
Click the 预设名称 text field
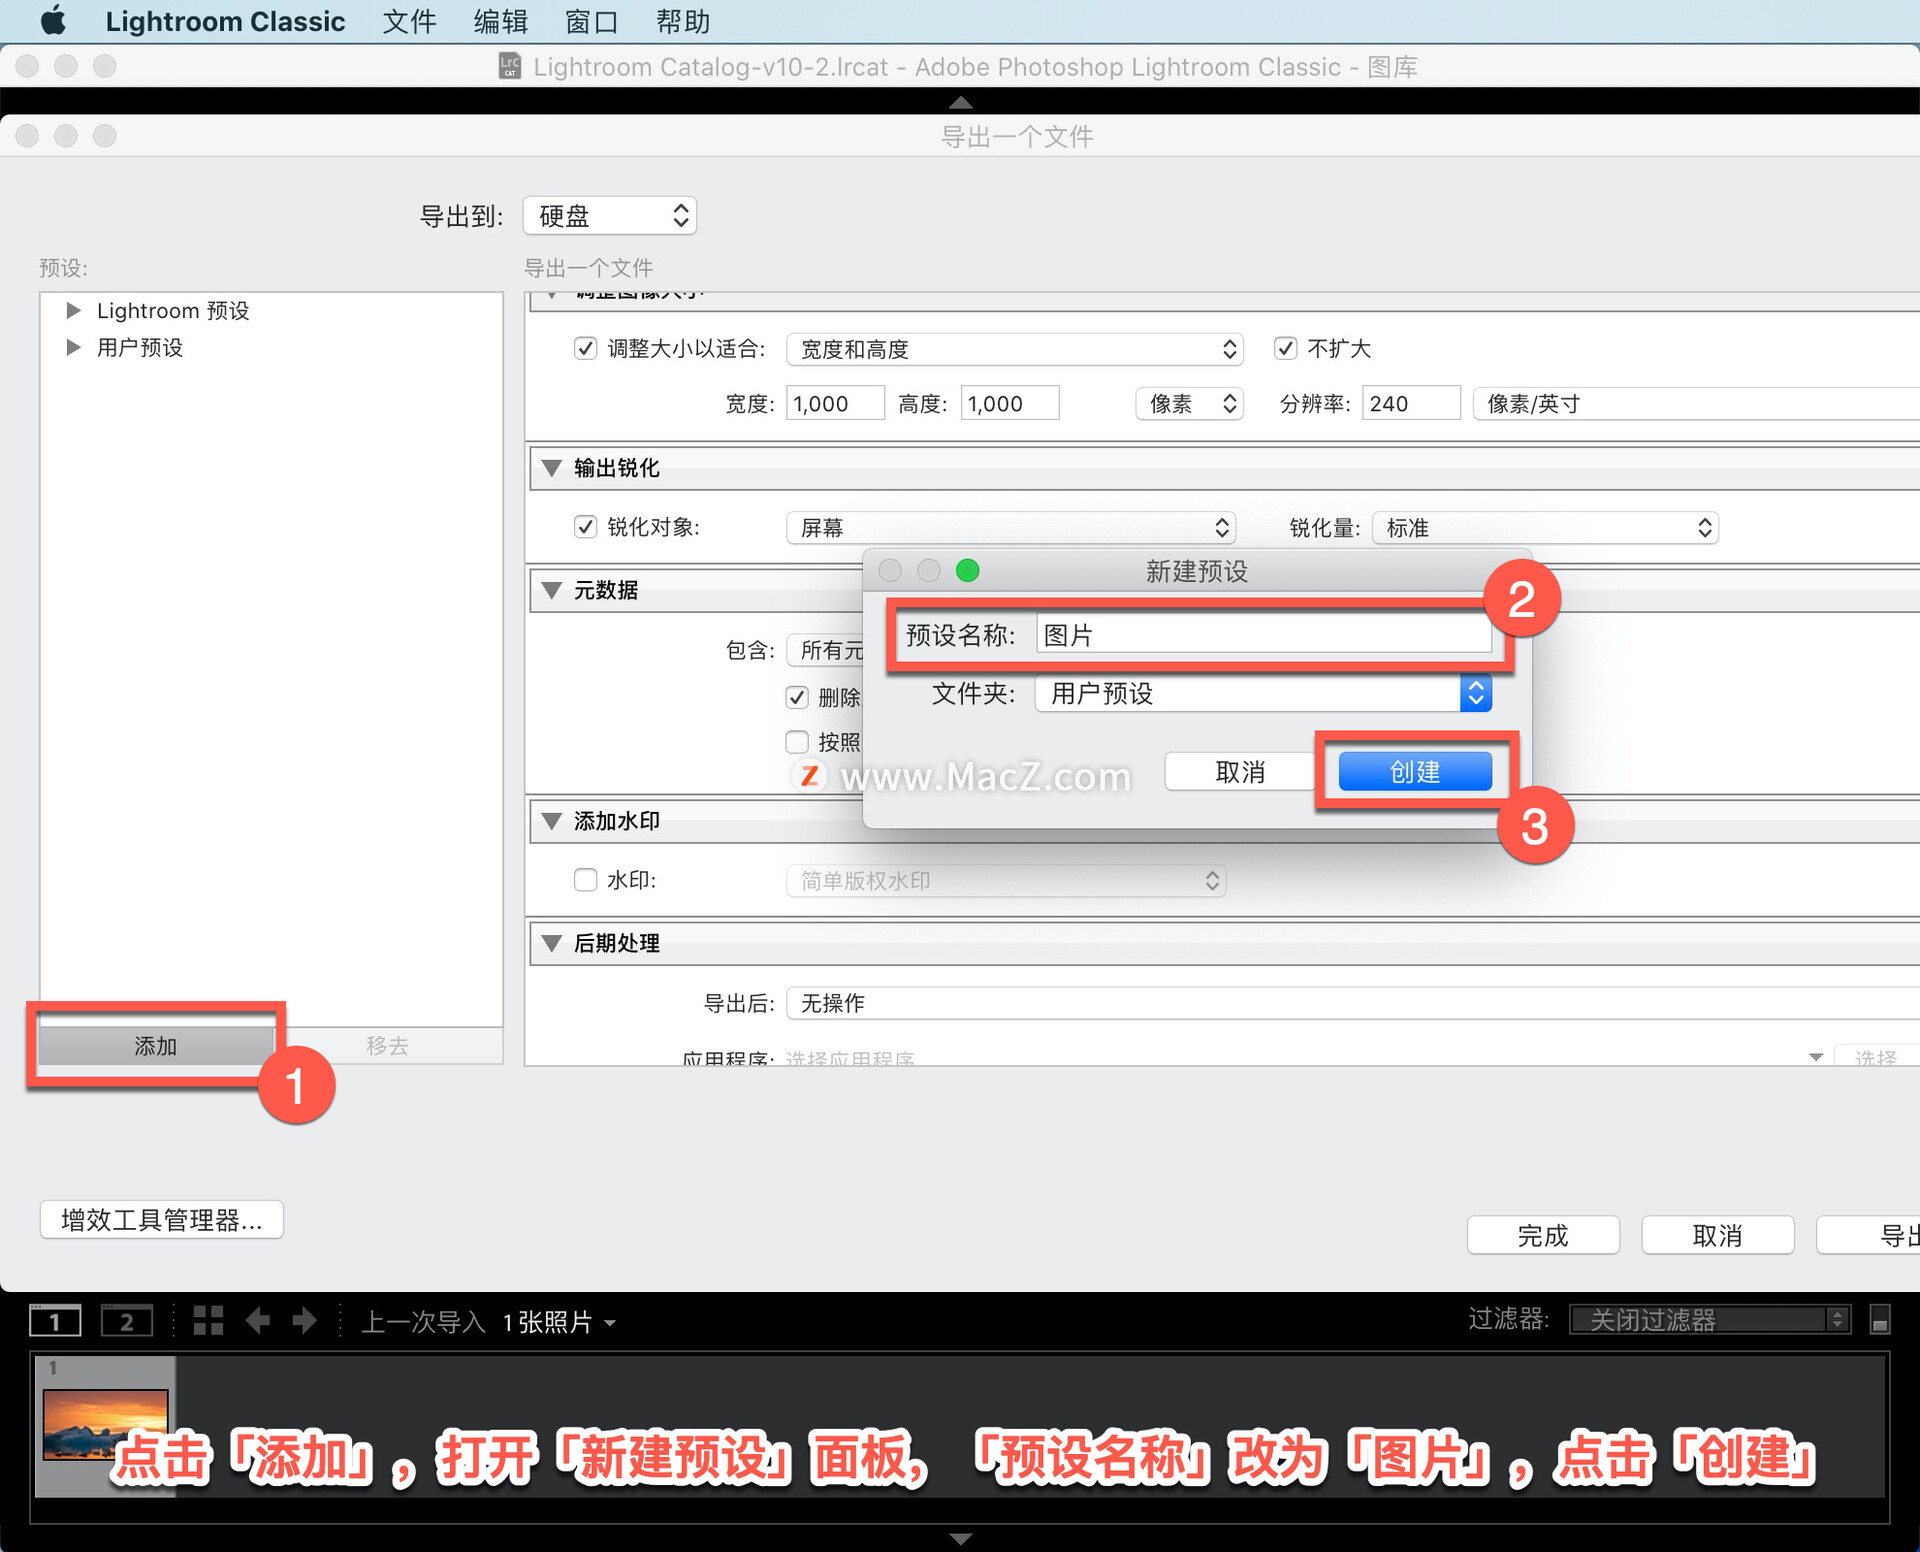(1264, 635)
